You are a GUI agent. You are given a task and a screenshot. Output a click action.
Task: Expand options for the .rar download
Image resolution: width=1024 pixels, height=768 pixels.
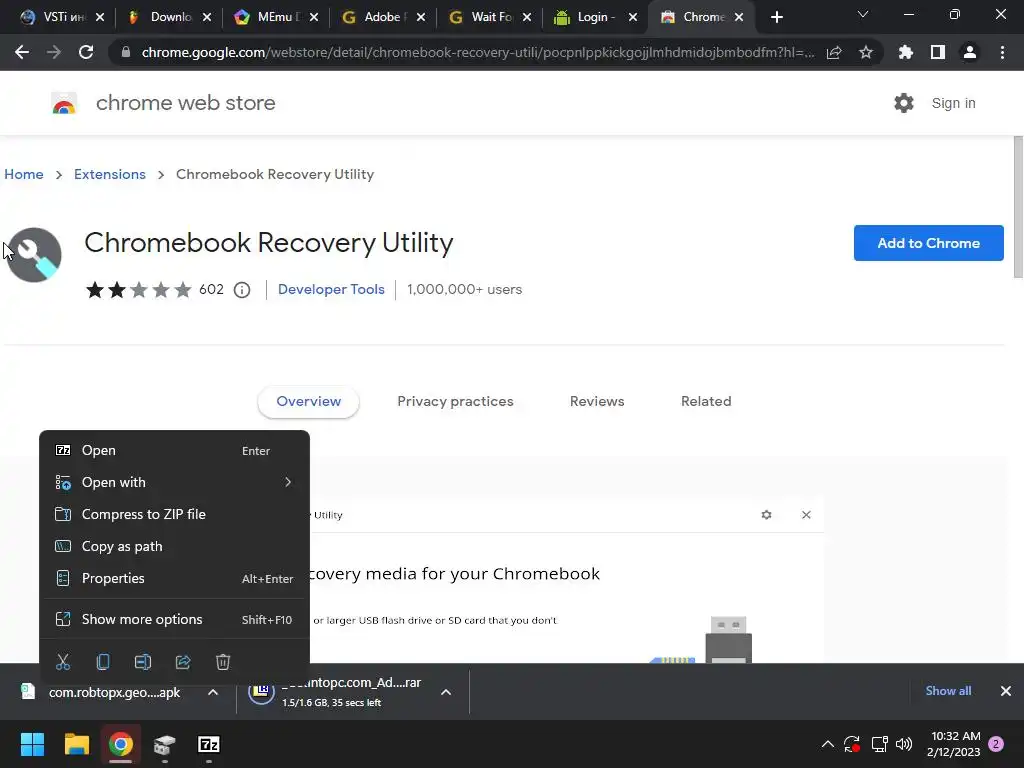coord(446,692)
